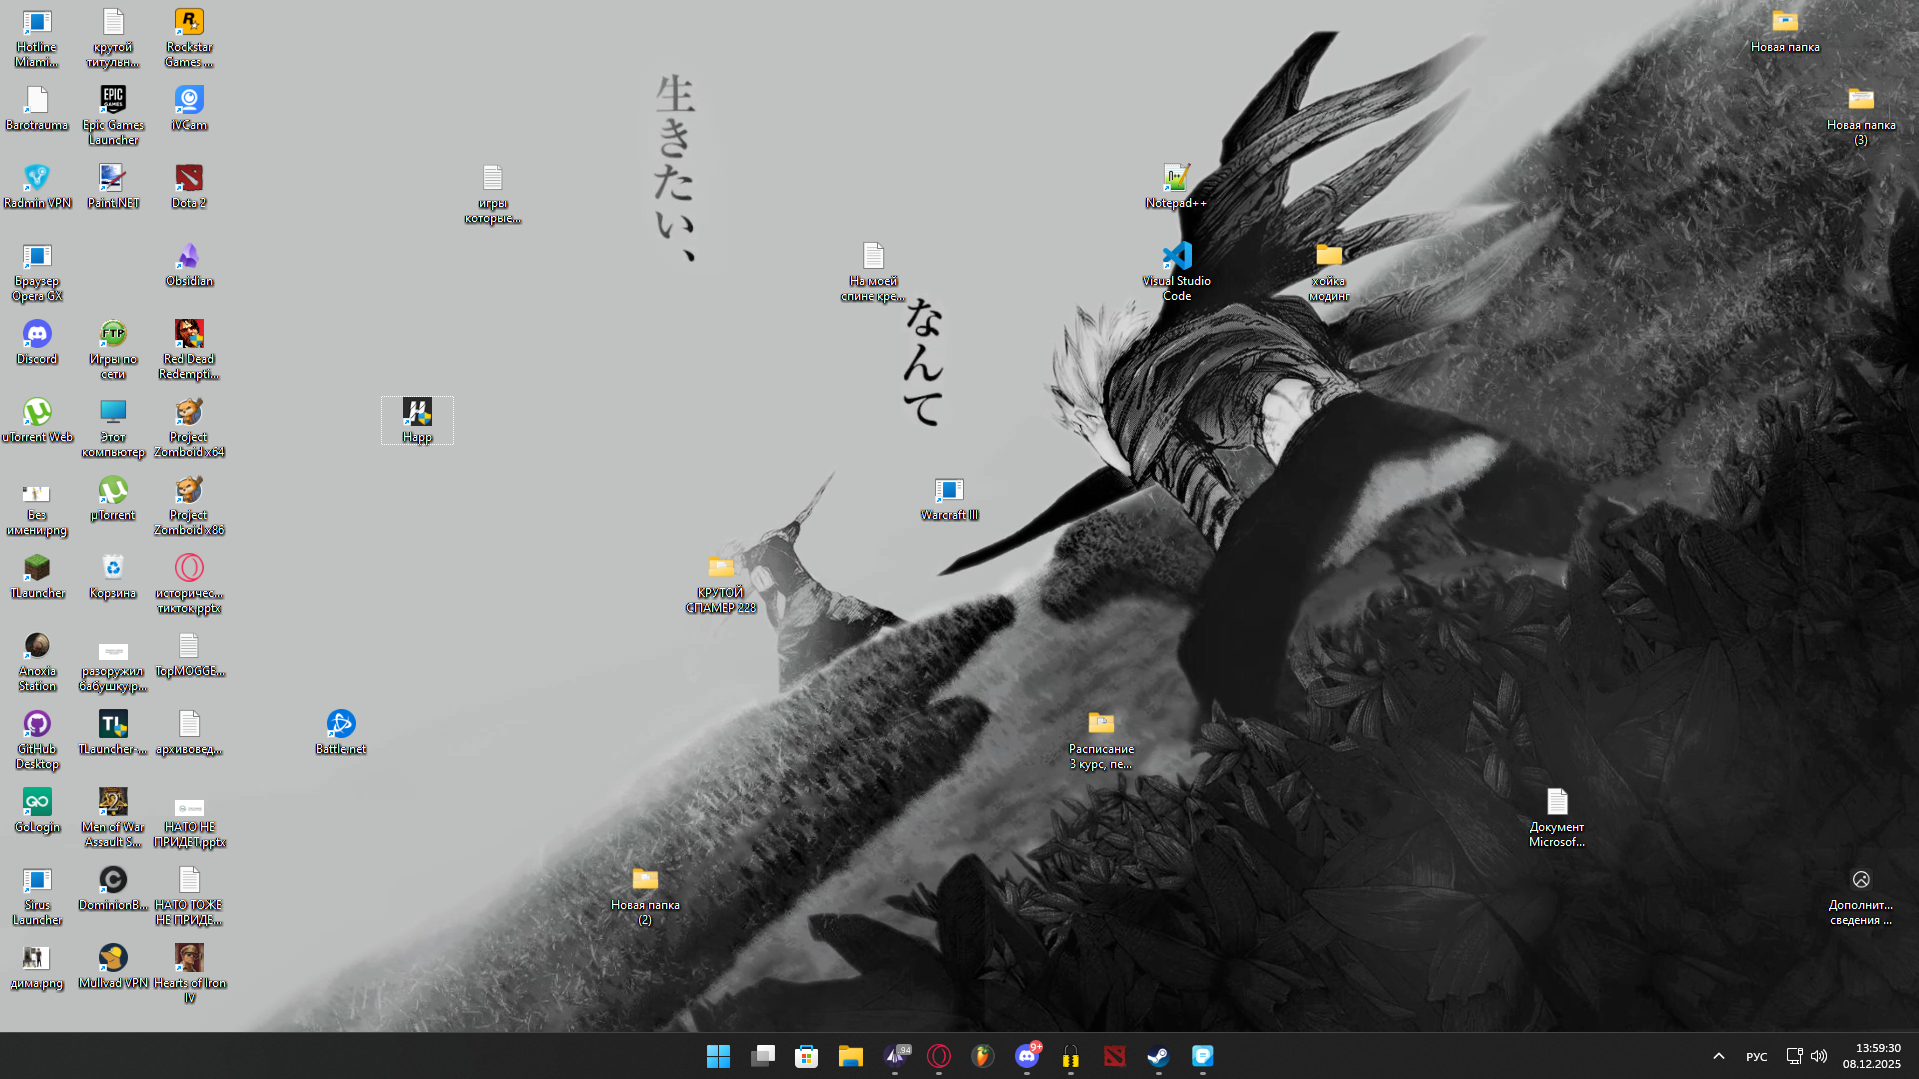Select the GitHub Desktop shortcut icon

pos(37,741)
